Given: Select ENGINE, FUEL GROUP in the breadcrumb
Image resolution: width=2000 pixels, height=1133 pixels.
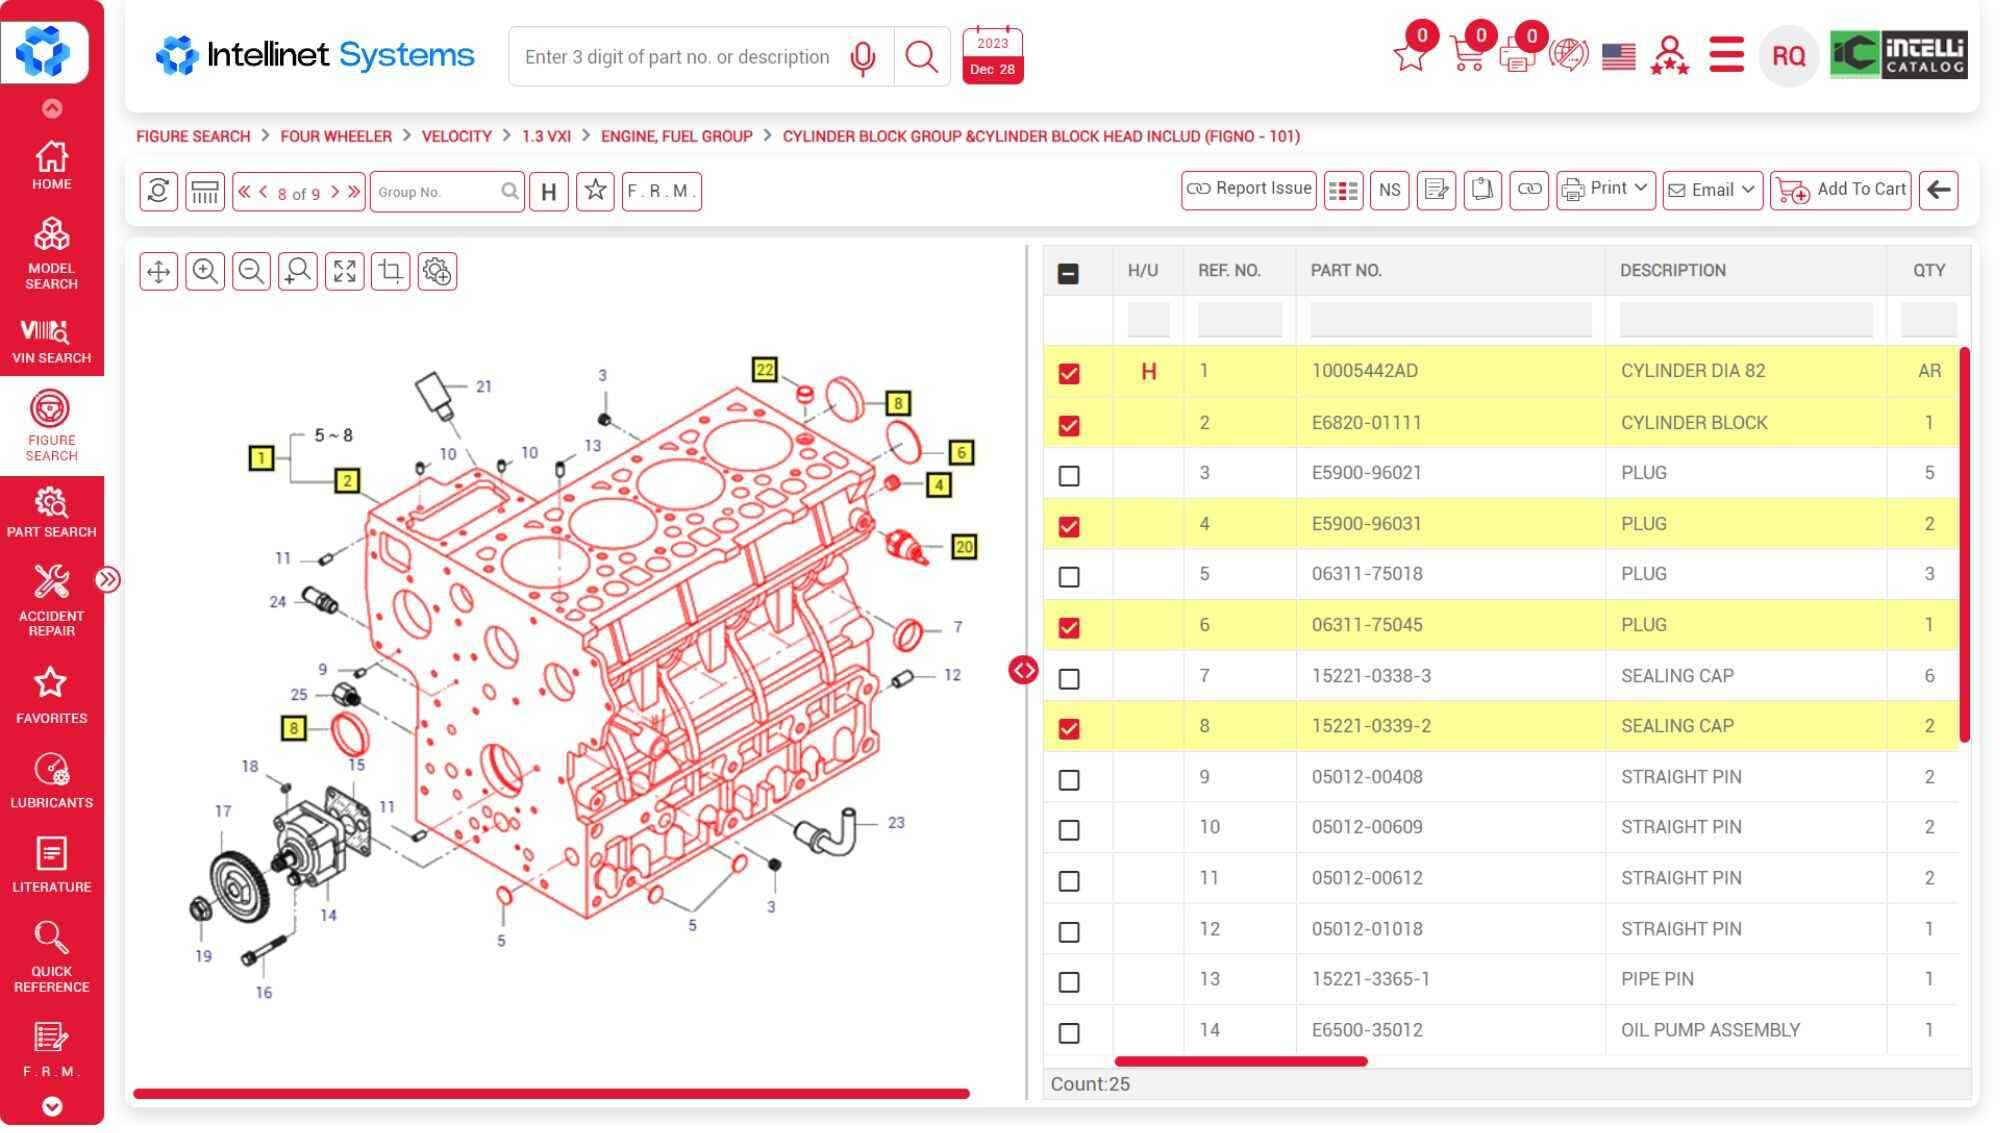Looking at the screenshot, I should (x=675, y=136).
